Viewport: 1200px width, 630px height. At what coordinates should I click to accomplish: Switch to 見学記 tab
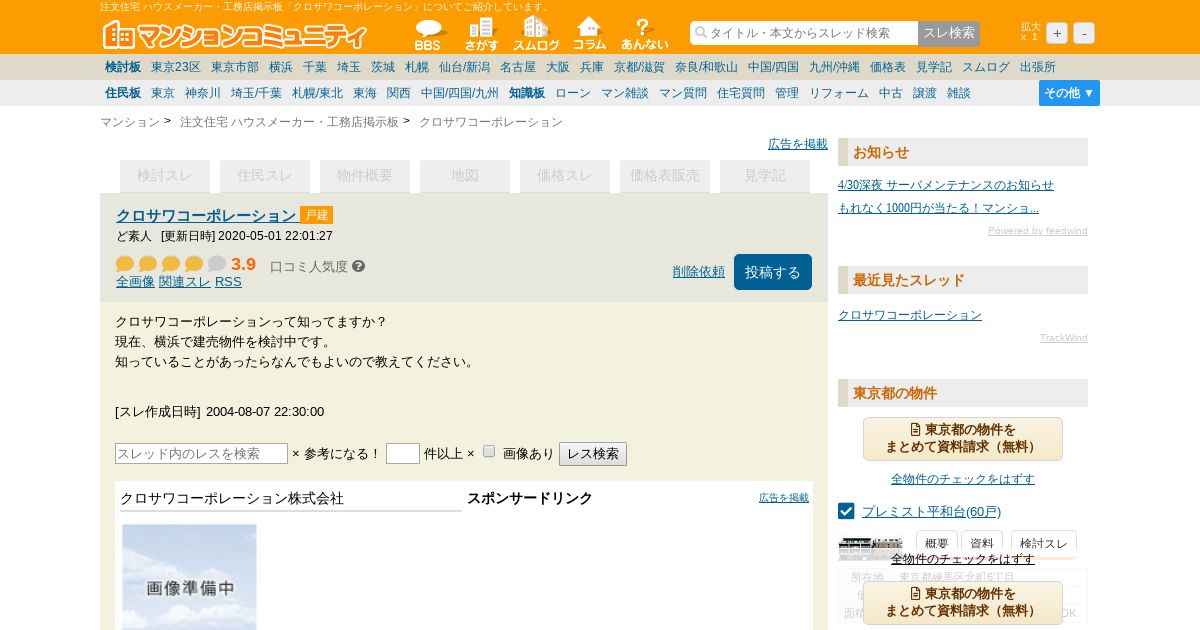pos(765,176)
